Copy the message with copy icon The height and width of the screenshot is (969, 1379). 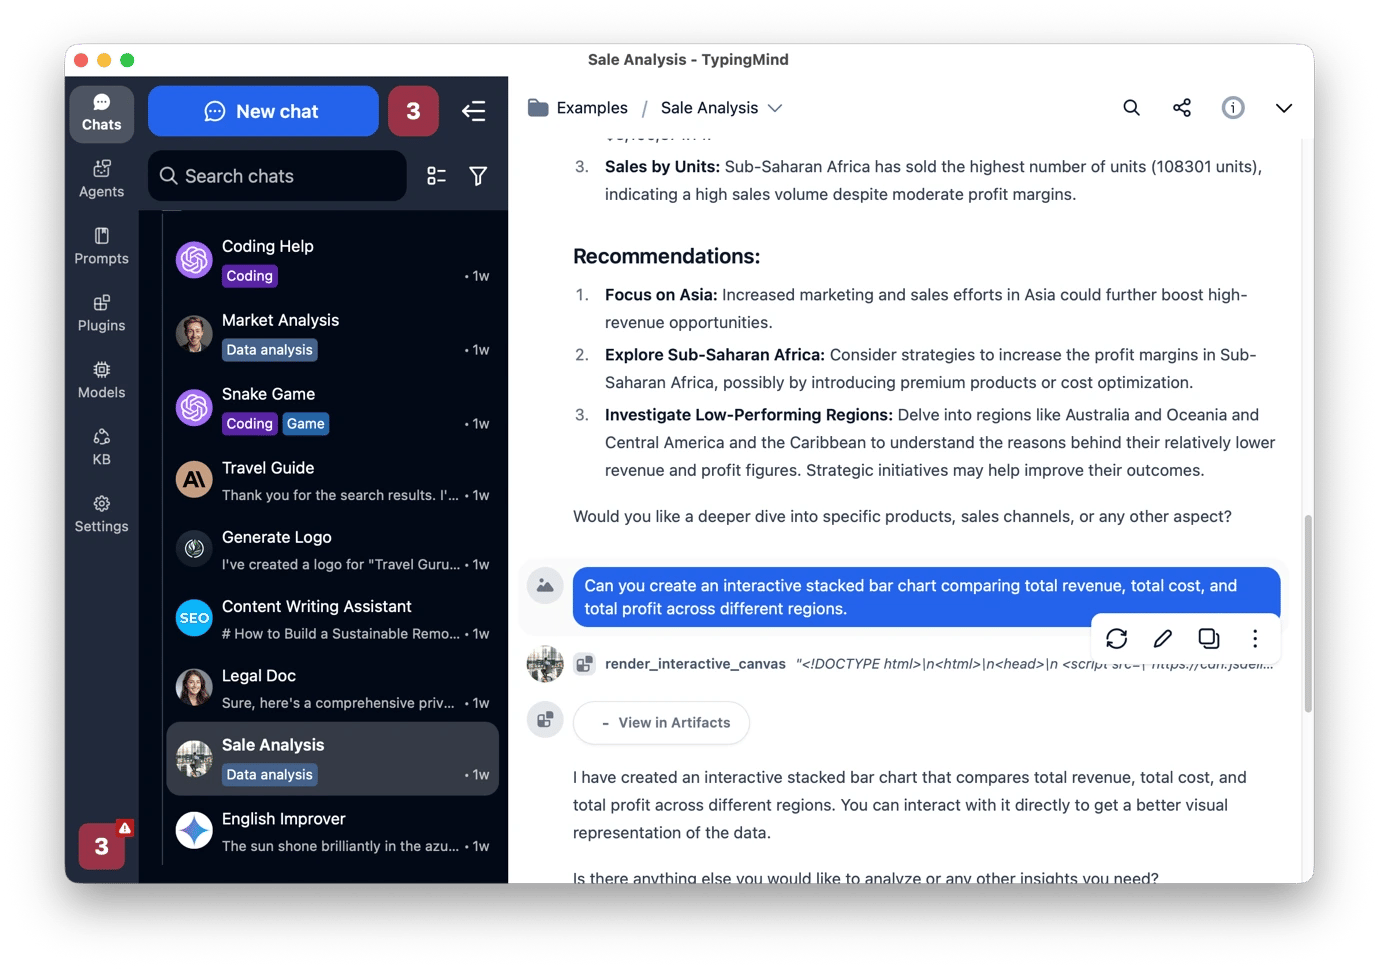pos(1209,638)
